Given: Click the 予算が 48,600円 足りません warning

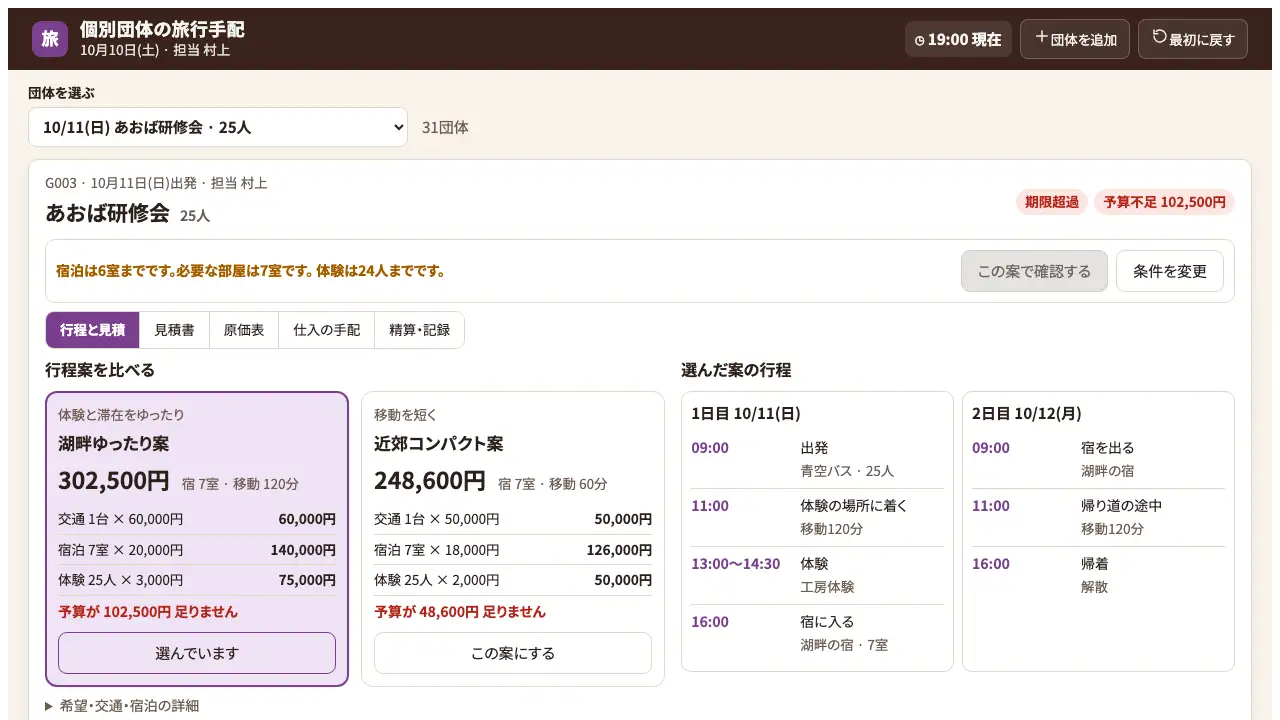Looking at the screenshot, I should point(460,611).
